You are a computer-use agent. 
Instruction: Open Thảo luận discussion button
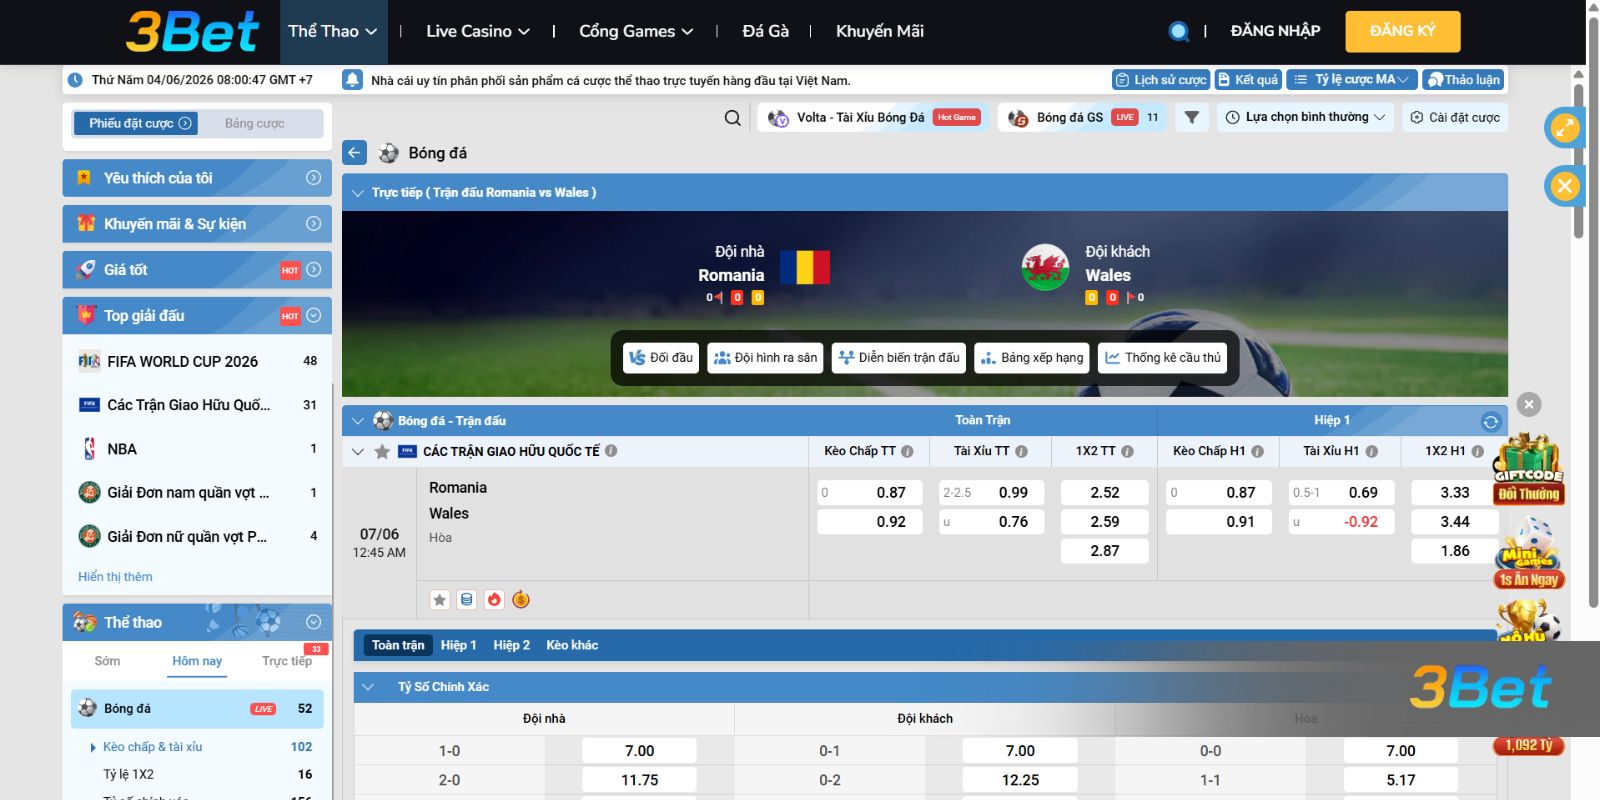click(1463, 80)
